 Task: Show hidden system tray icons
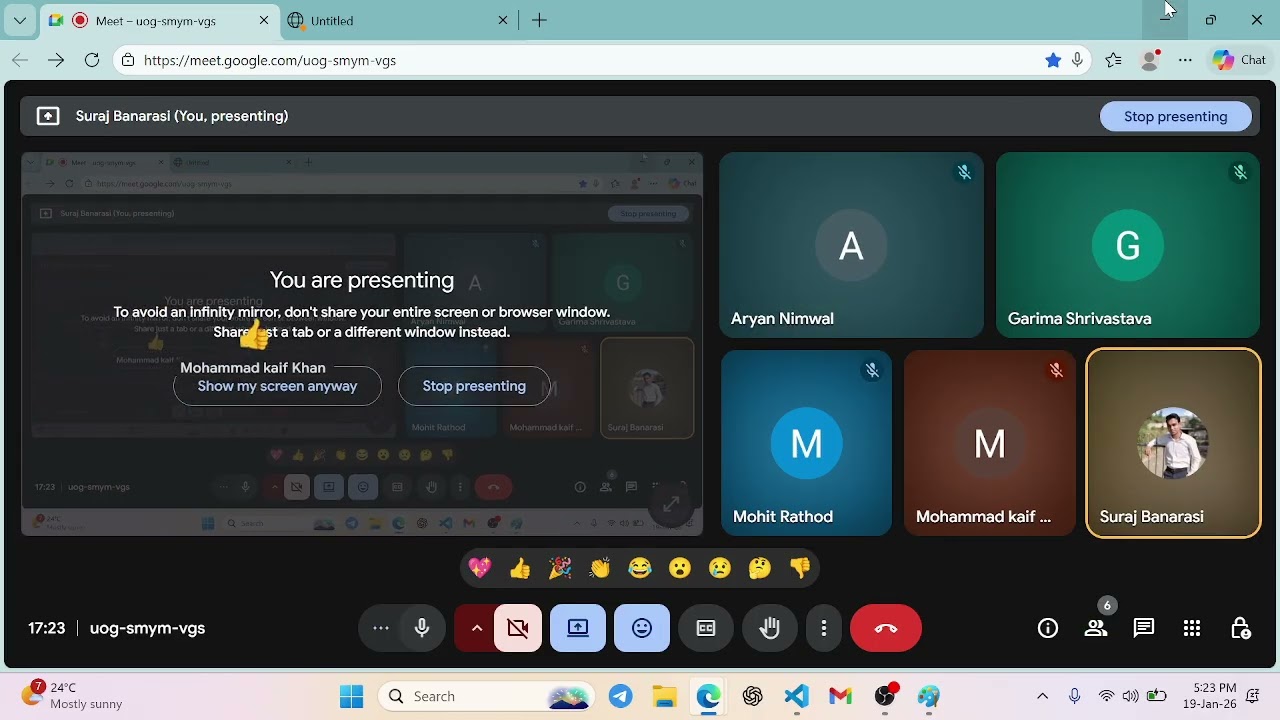(1042, 696)
